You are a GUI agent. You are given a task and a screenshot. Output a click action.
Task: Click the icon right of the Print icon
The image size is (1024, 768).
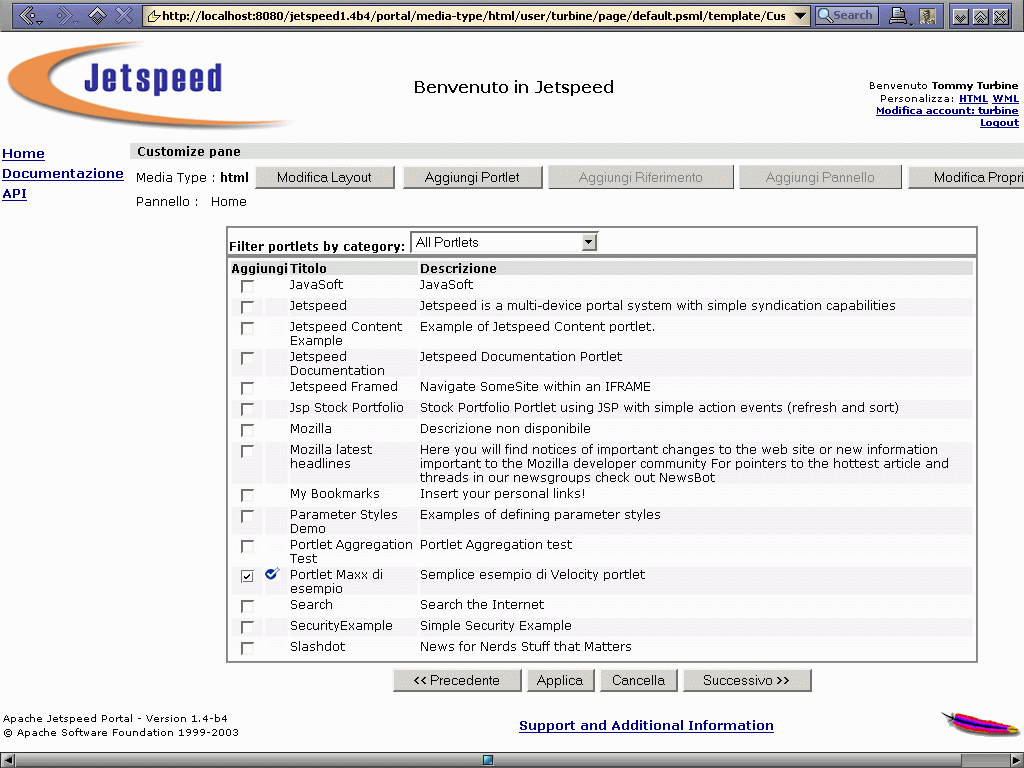[927, 16]
